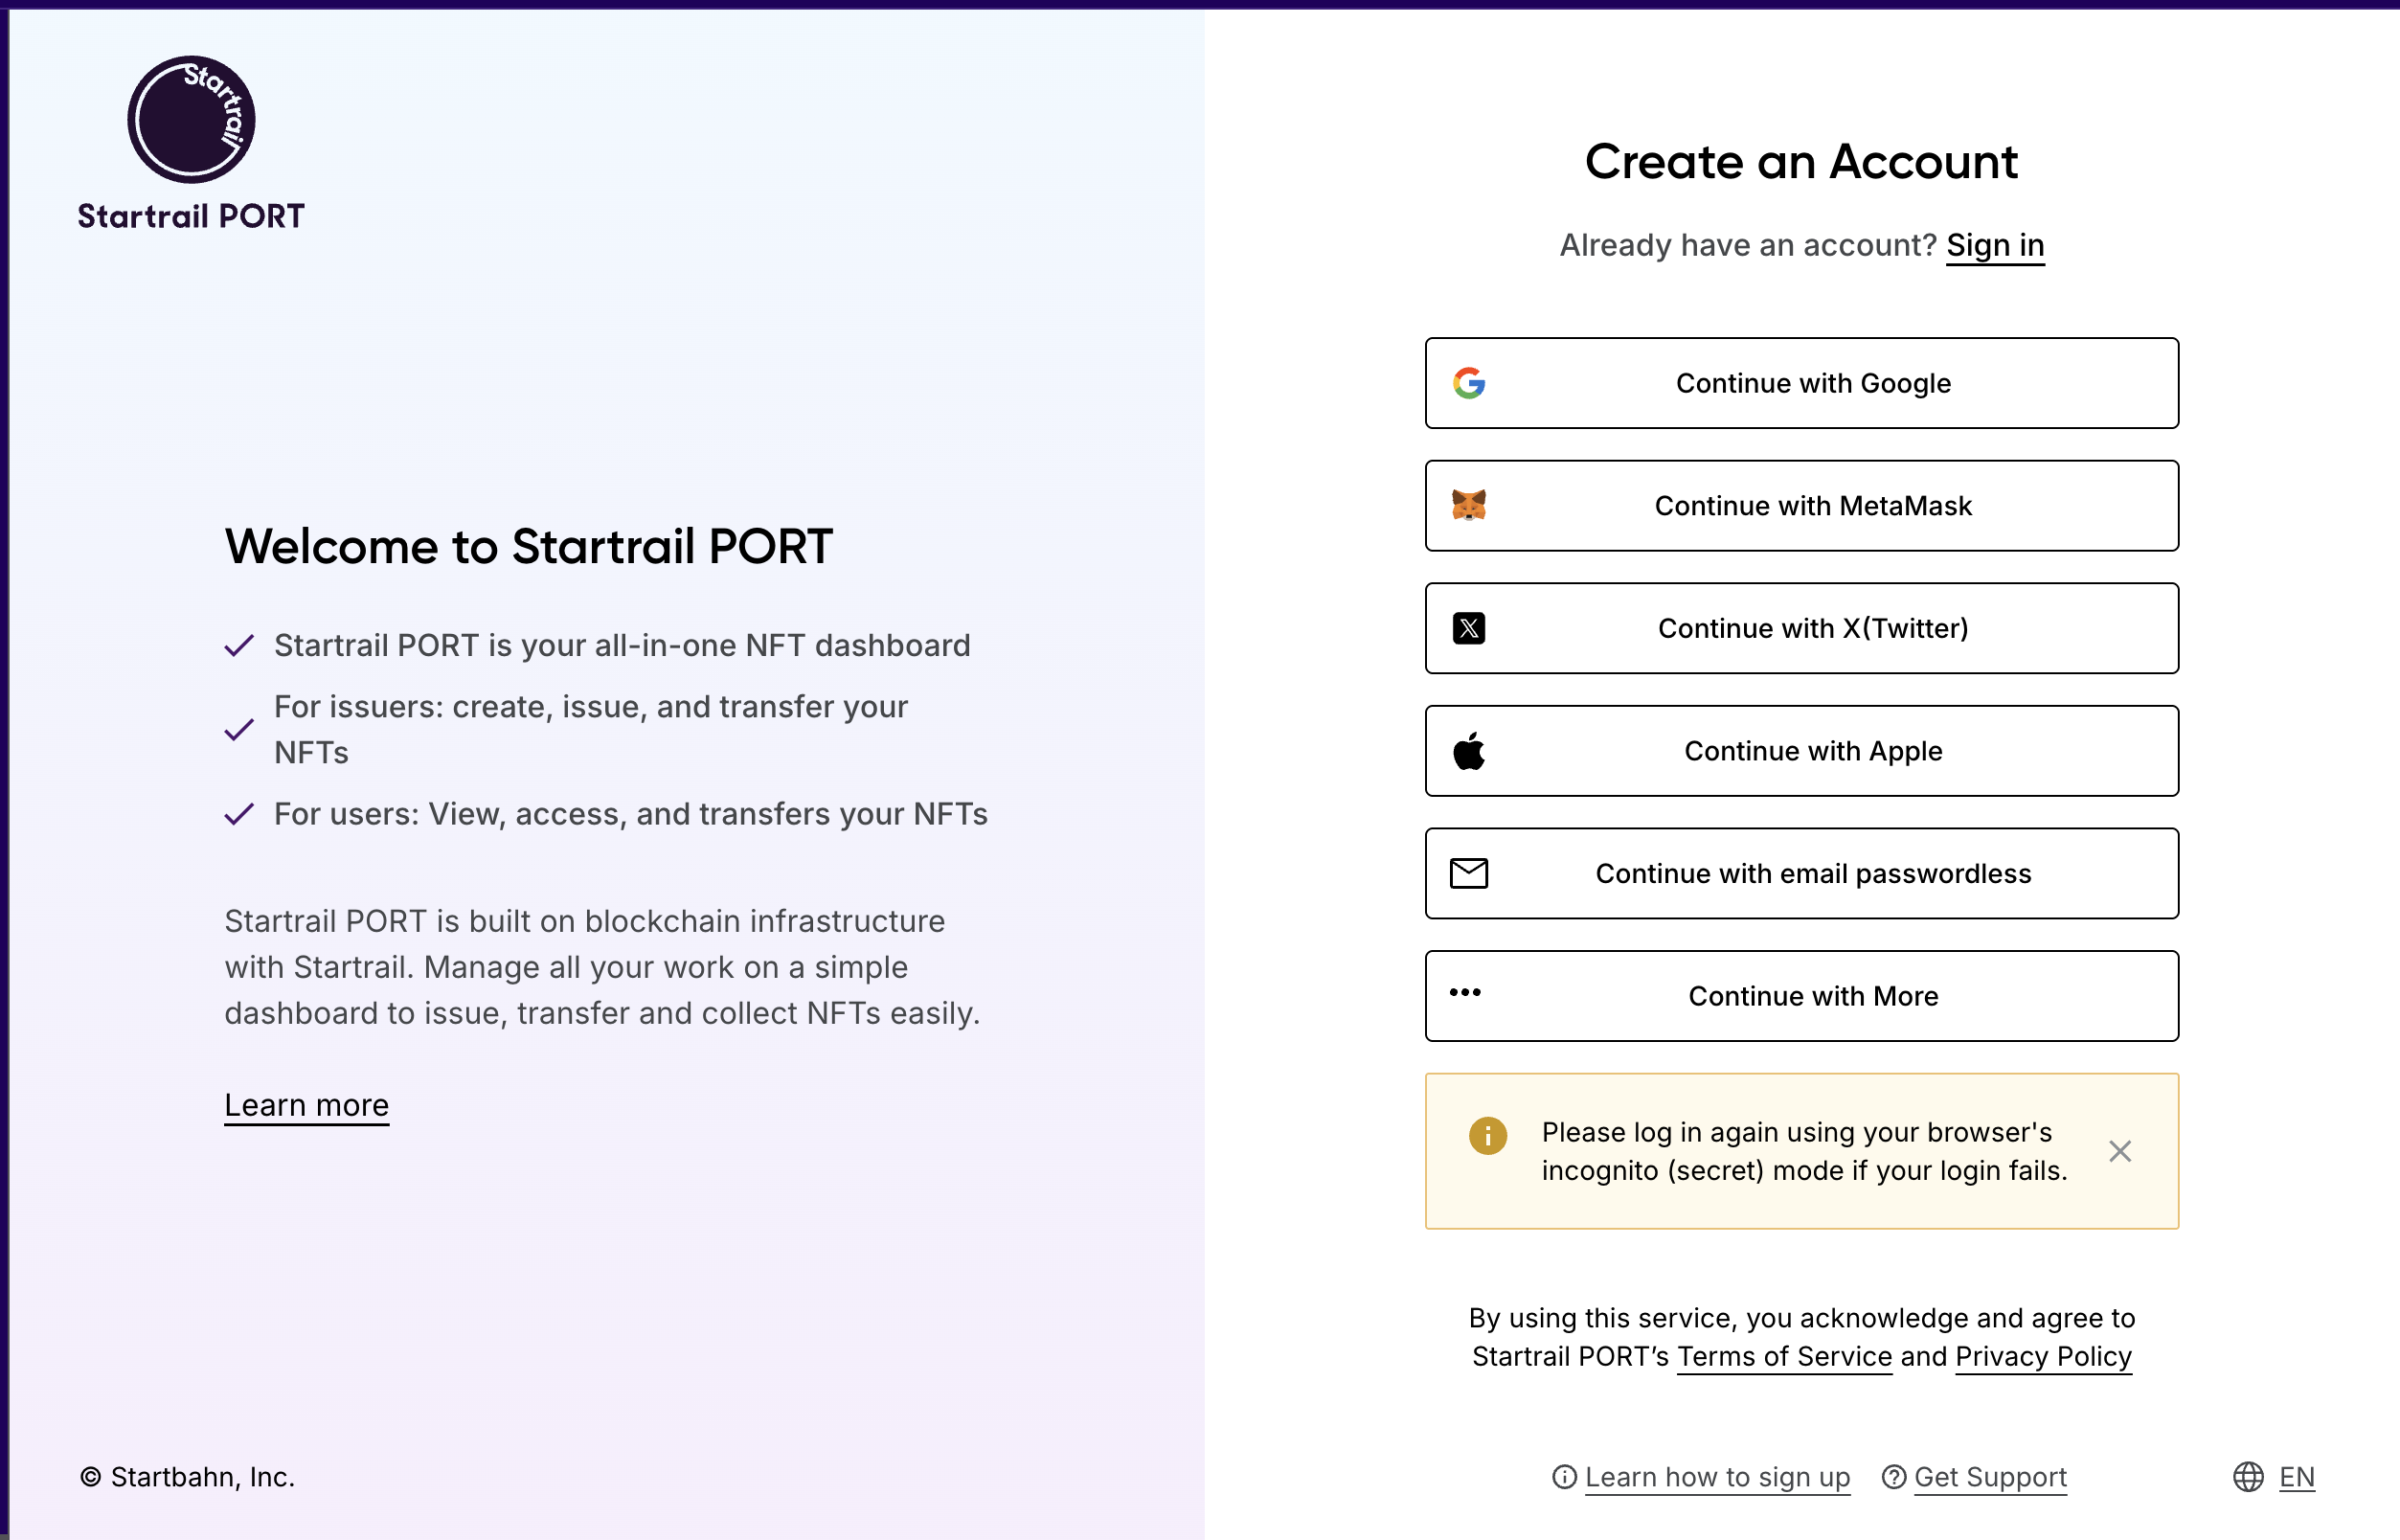The height and width of the screenshot is (1540, 2400).
Task: Change the language via the EN selector
Action: [x=2295, y=1477]
